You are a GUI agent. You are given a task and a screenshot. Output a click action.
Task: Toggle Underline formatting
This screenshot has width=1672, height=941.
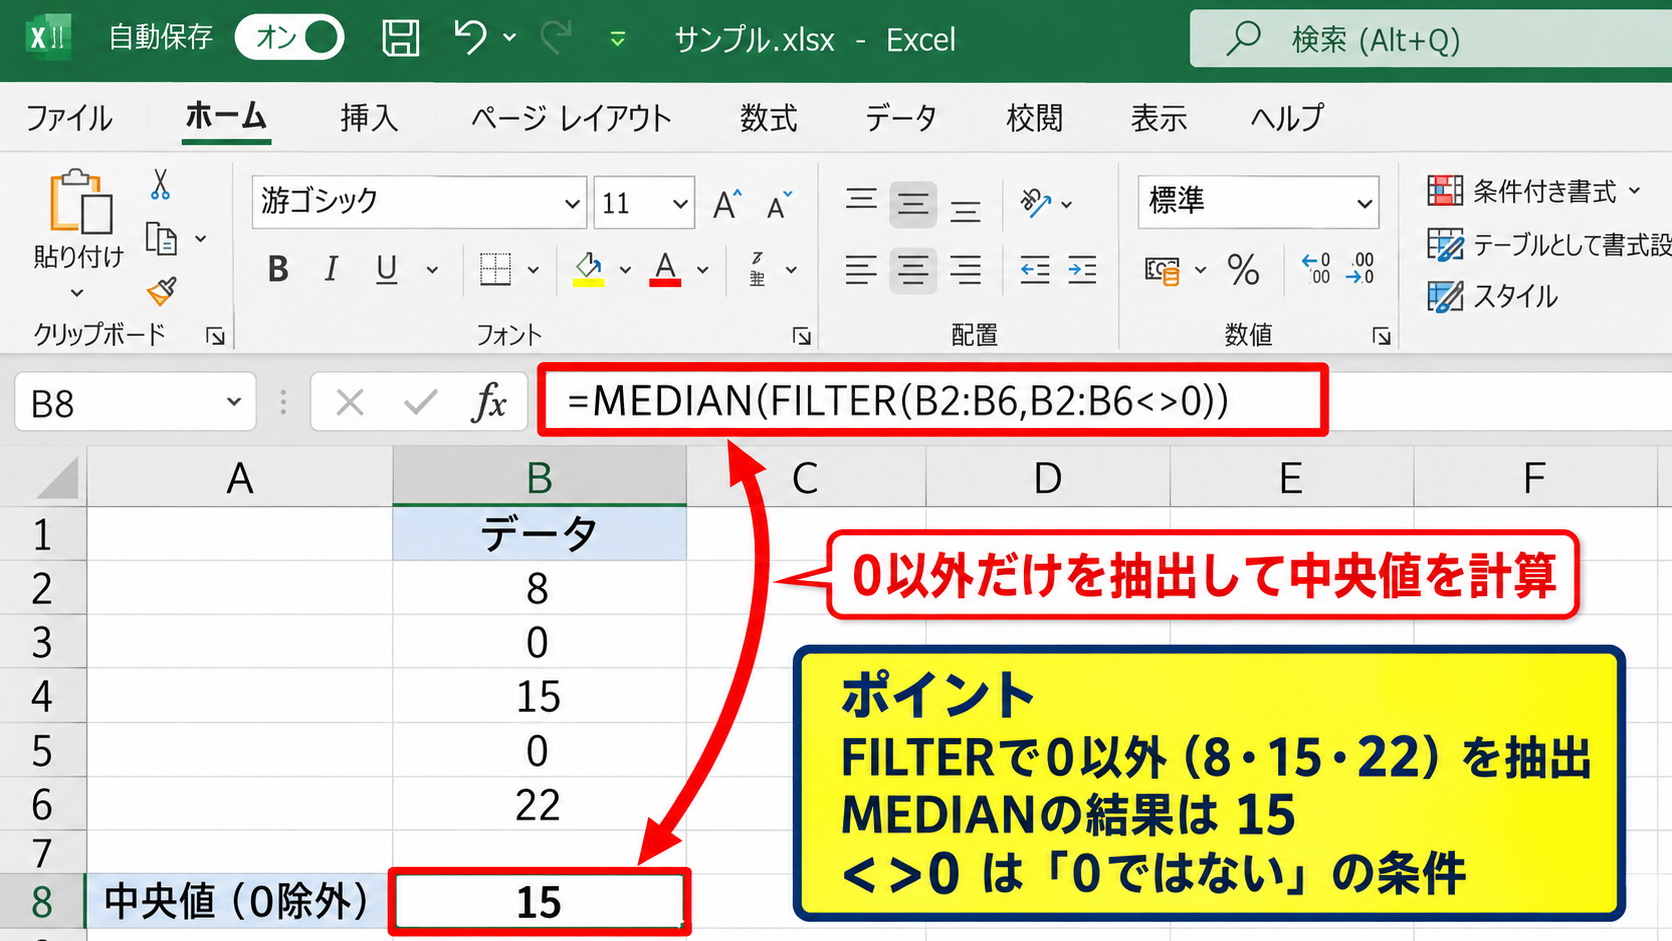[x=386, y=269]
